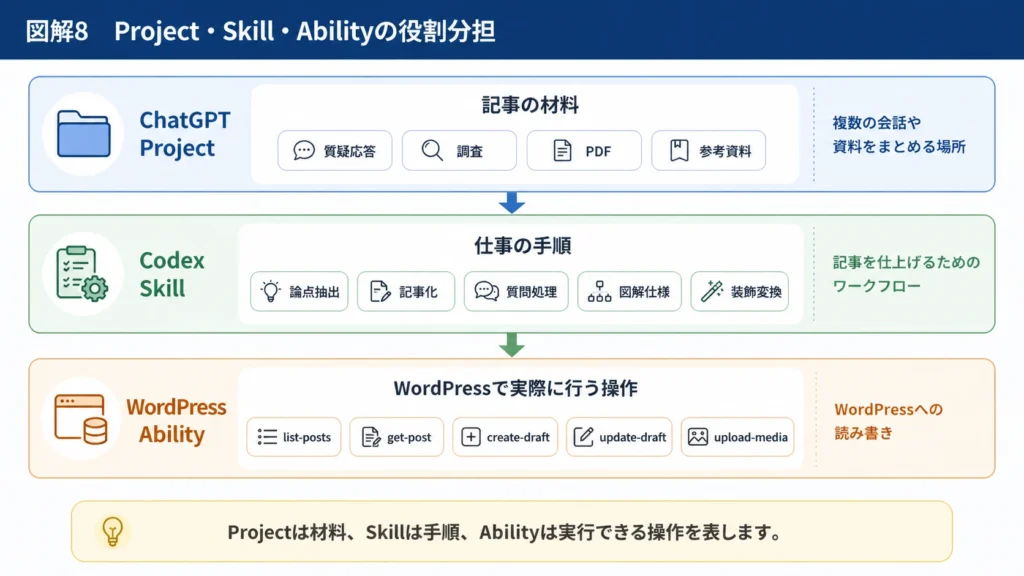Select the list-posts label

pyautogui.click(x=307, y=438)
